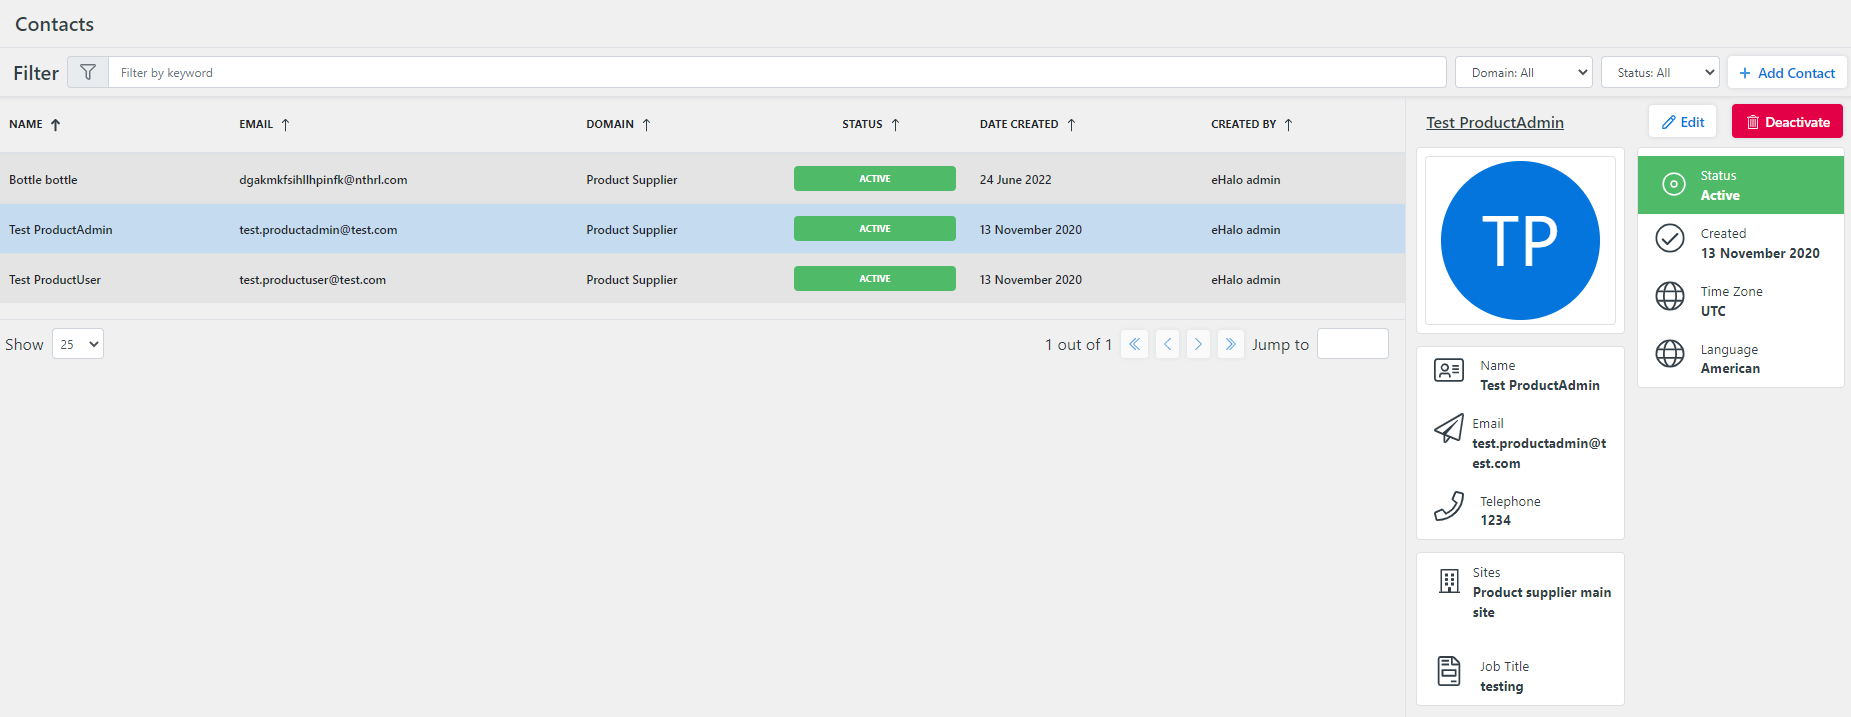Click DOMAIN column header
1851x717 pixels.
[x=610, y=125]
